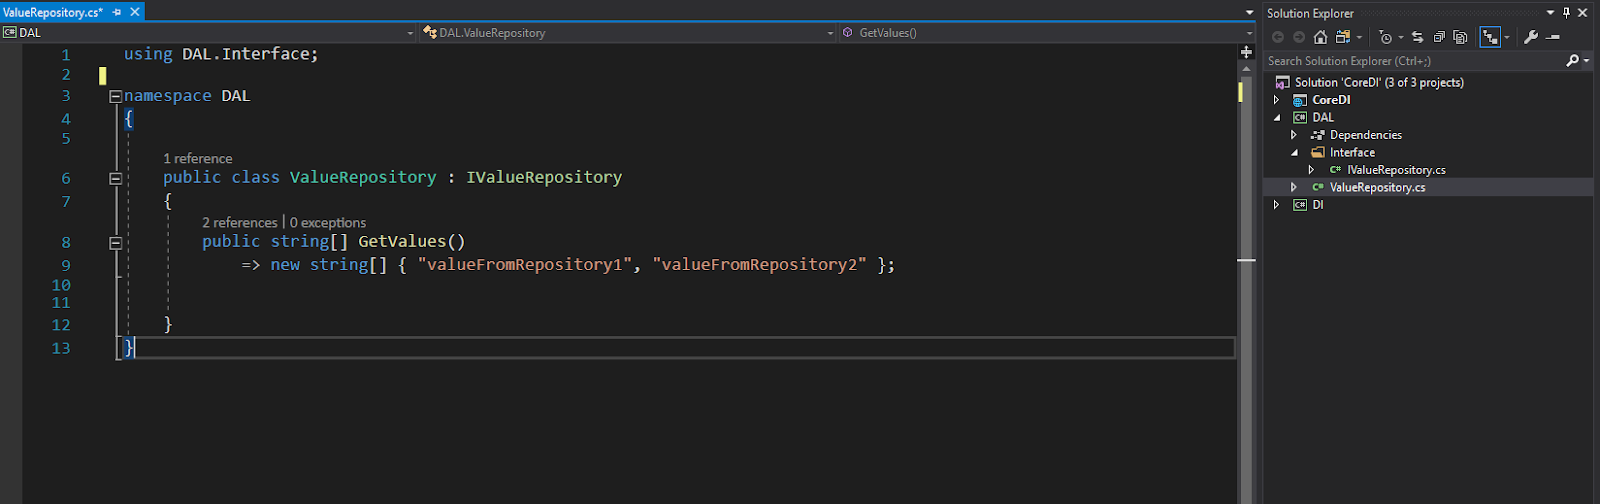
Task: Click the '2 references' CodeLens link
Action: pyautogui.click(x=239, y=222)
